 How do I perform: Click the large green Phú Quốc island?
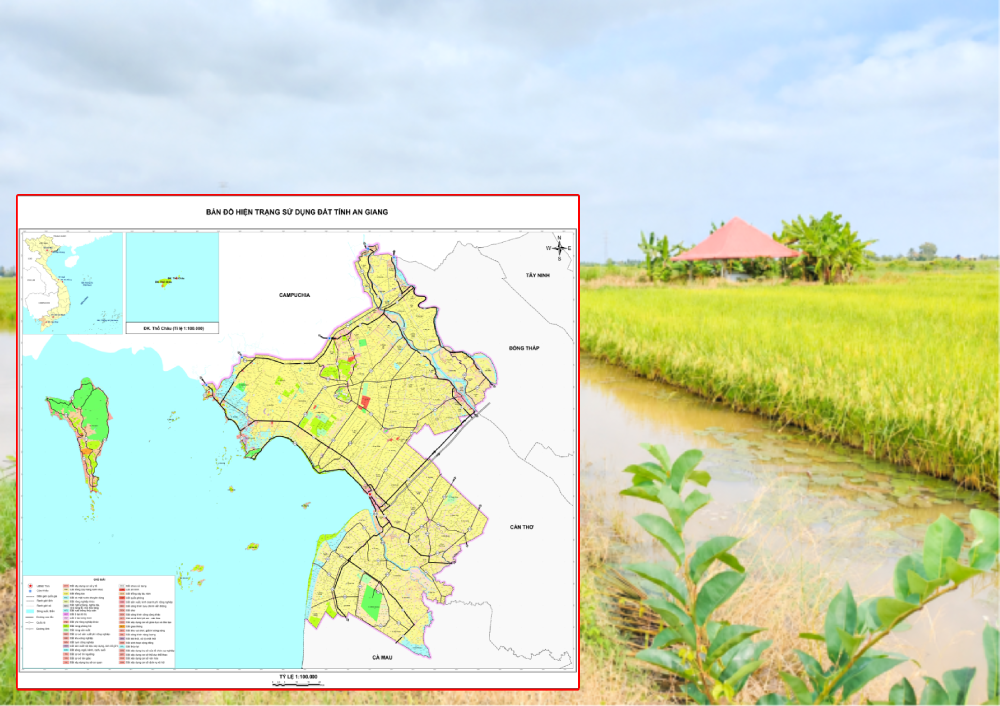[82, 434]
